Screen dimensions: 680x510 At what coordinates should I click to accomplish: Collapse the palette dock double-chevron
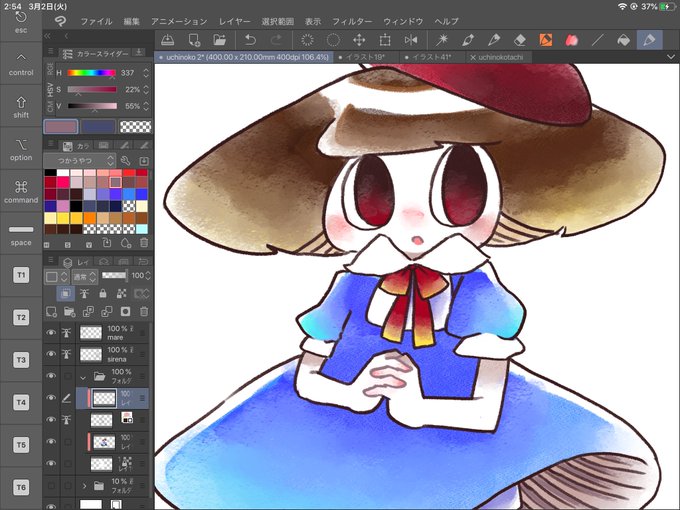pos(48,36)
